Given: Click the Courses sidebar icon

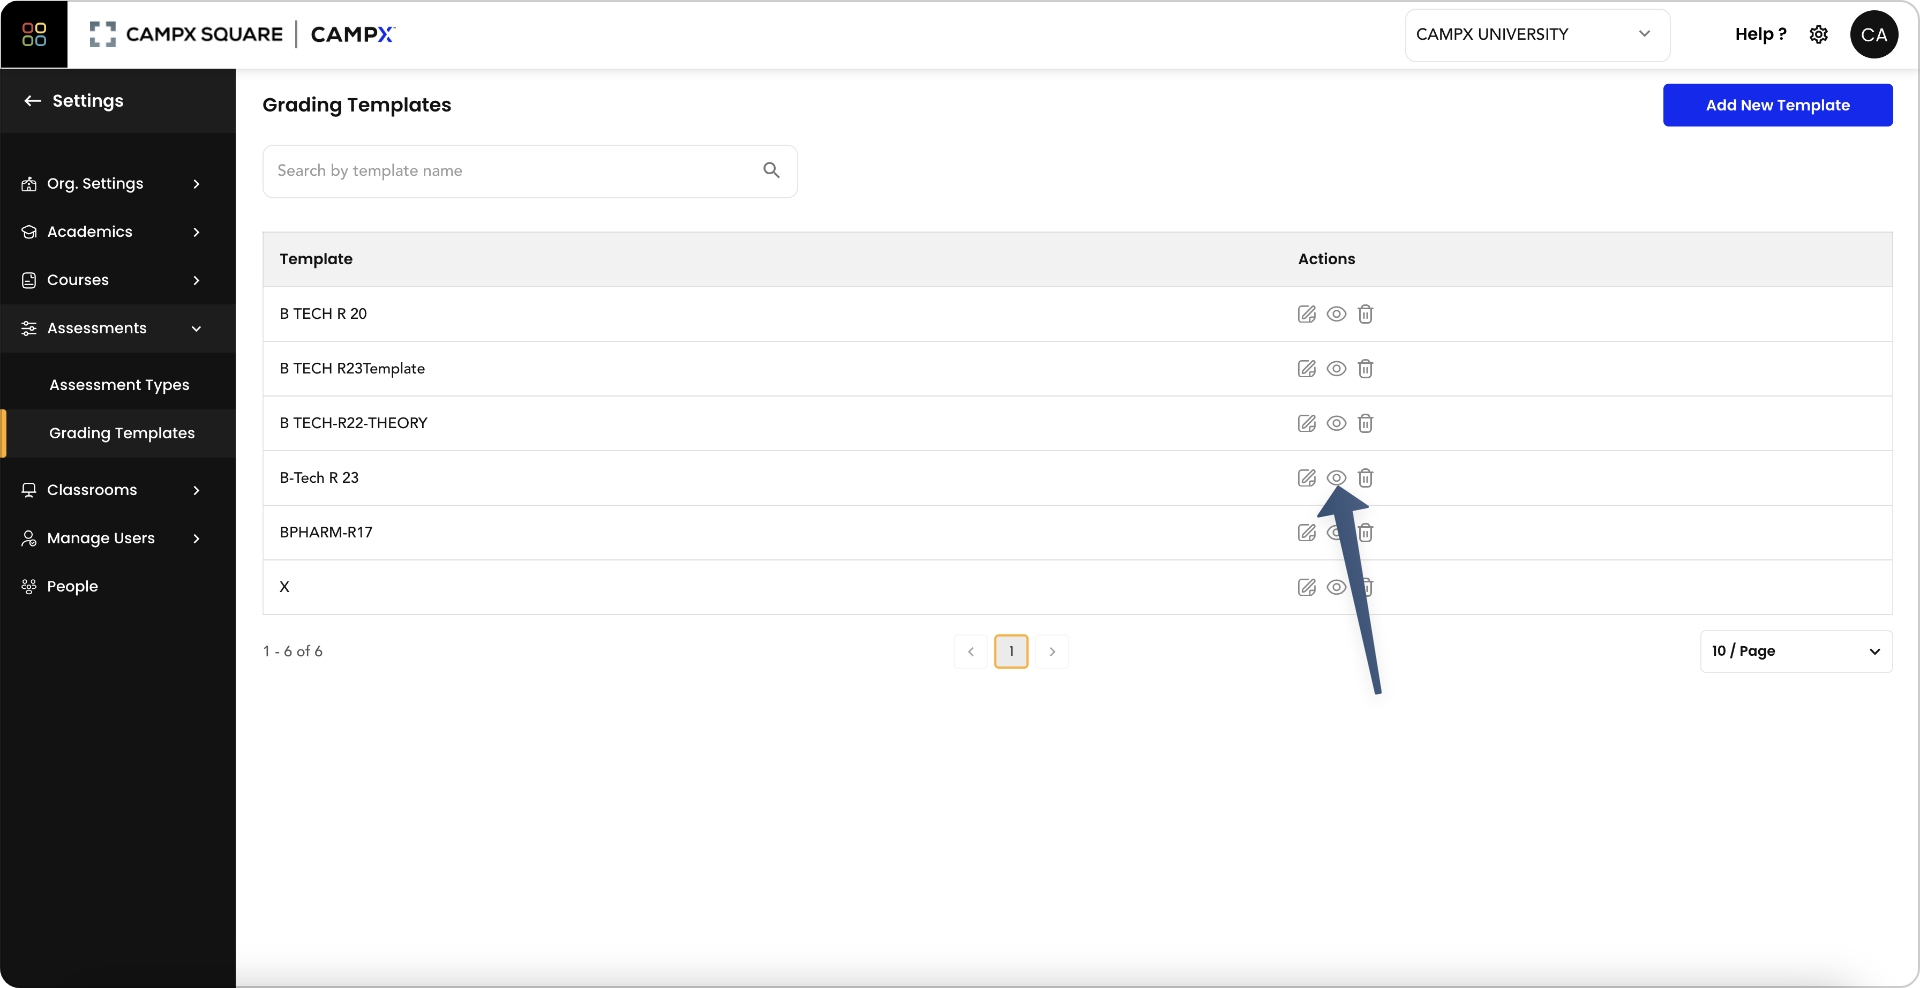Looking at the screenshot, I should [29, 280].
